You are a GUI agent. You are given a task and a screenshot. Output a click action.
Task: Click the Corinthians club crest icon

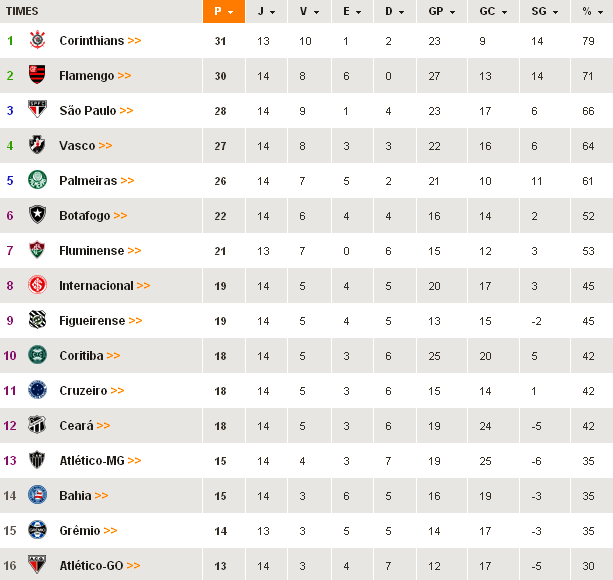coord(37,40)
